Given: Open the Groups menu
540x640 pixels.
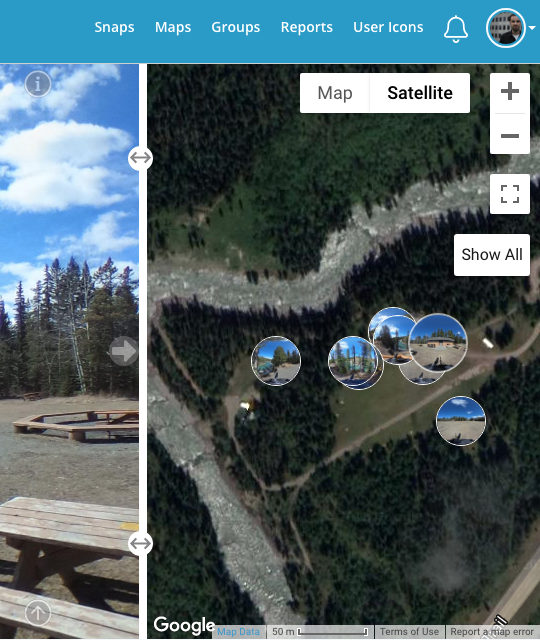Looking at the screenshot, I should [x=236, y=27].
